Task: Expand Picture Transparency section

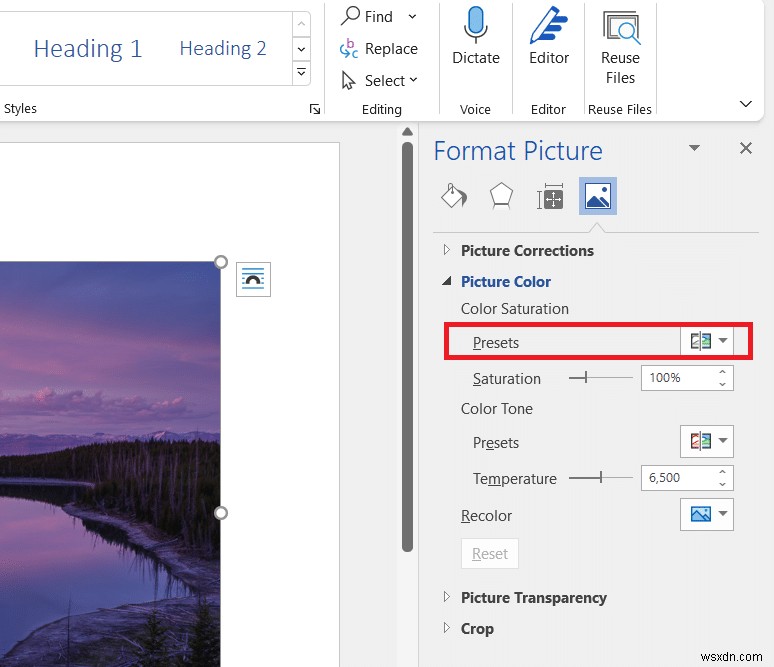Action: click(x=447, y=597)
